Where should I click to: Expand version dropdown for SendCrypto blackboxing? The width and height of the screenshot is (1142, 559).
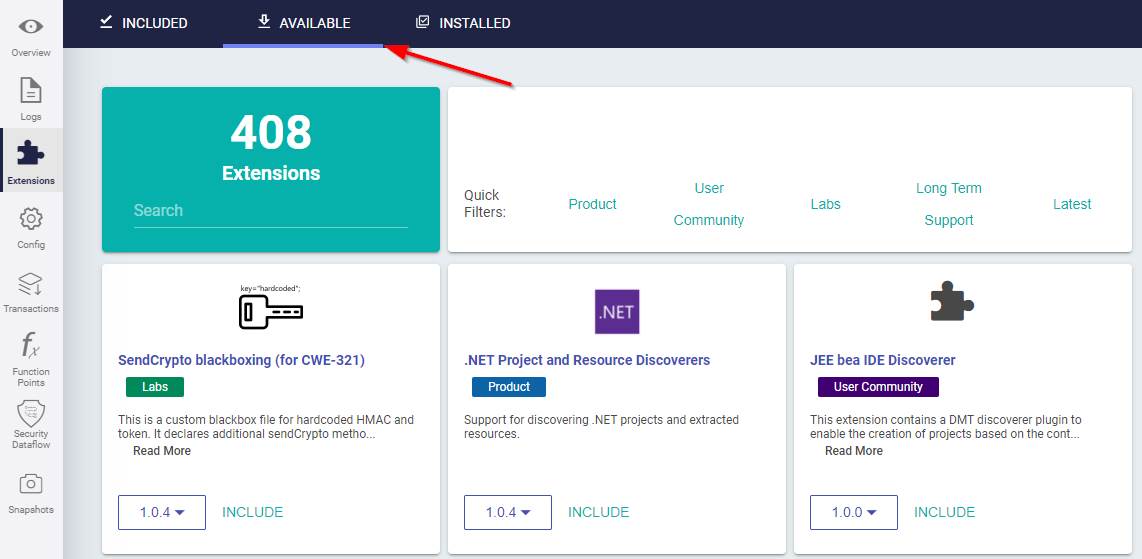(x=162, y=512)
